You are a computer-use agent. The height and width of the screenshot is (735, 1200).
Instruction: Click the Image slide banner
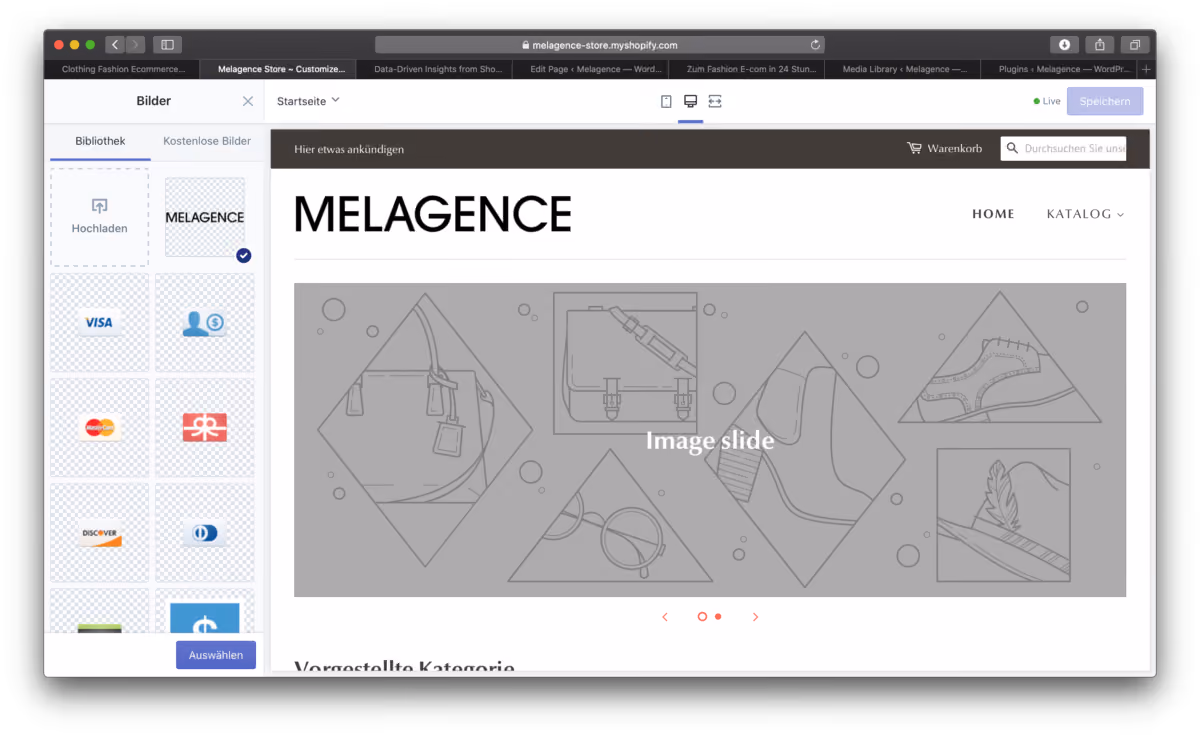point(710,440)
